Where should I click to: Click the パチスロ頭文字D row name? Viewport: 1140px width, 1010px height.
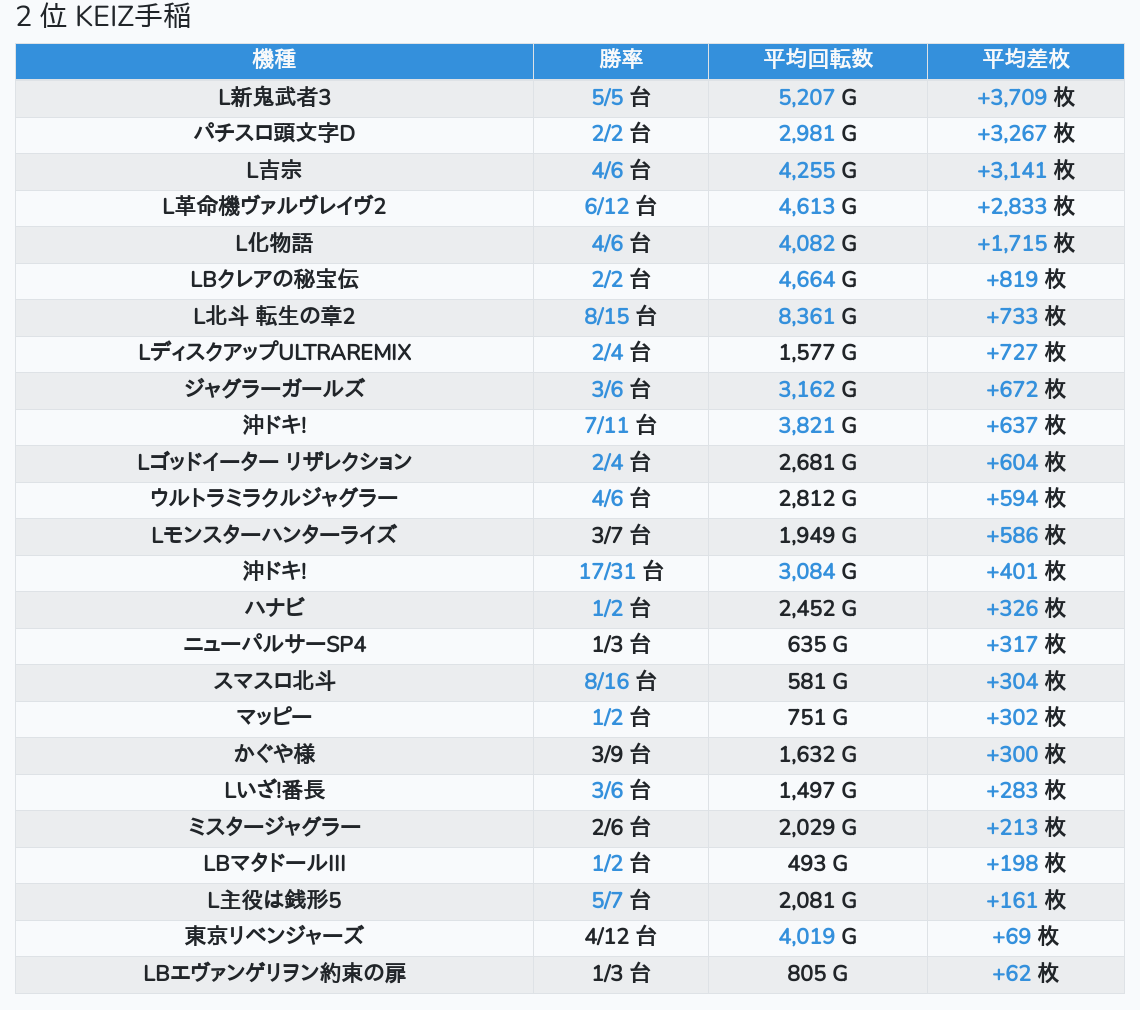click(x=274, y=134)
